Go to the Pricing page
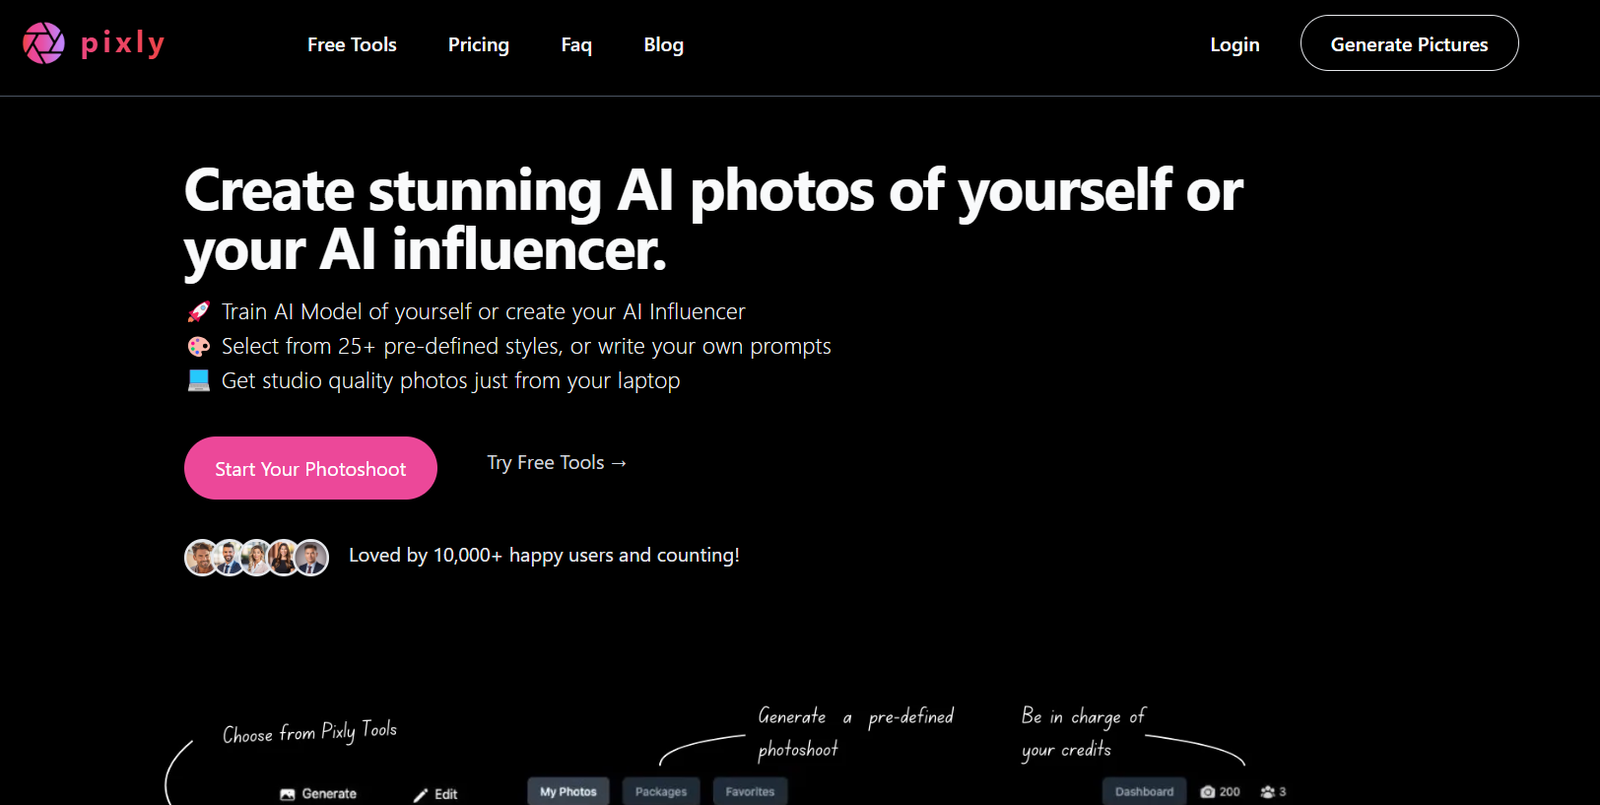Screen dimensions: 1600x805 tap(478, 45)
